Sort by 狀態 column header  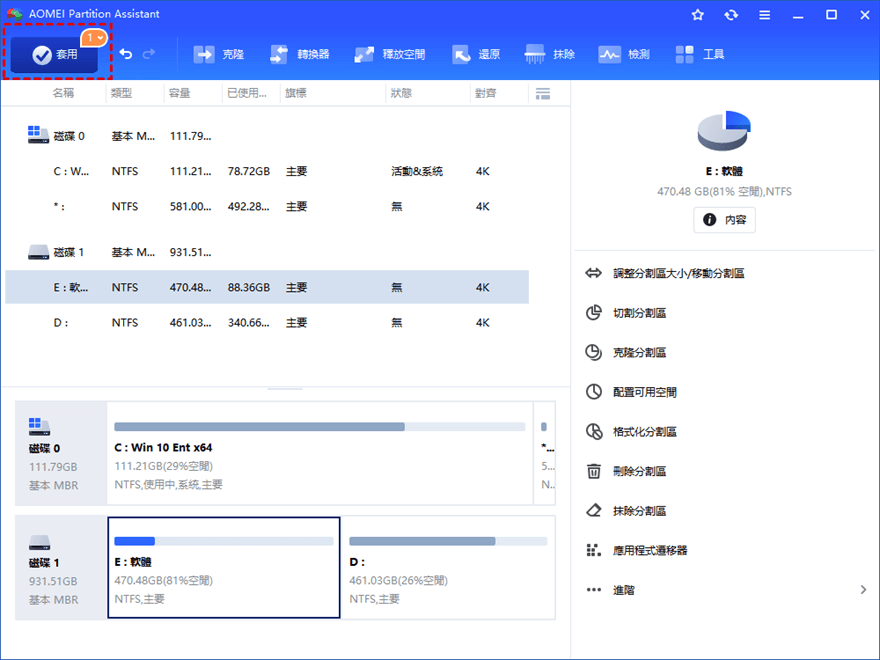click(x=401, y=93)
